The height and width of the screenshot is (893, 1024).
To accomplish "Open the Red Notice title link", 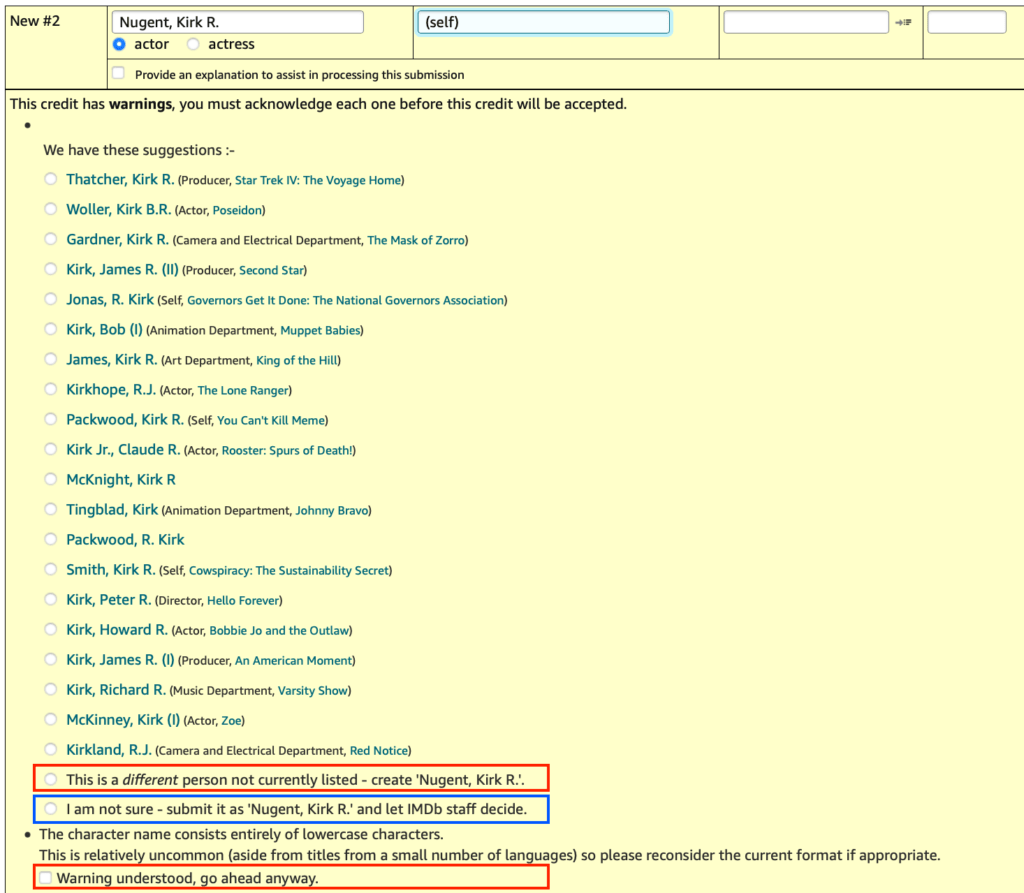I will coord(379,750).
